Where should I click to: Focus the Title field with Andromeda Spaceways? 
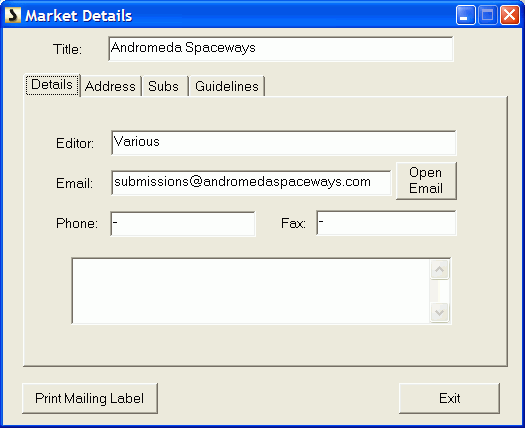click(281, 49)
